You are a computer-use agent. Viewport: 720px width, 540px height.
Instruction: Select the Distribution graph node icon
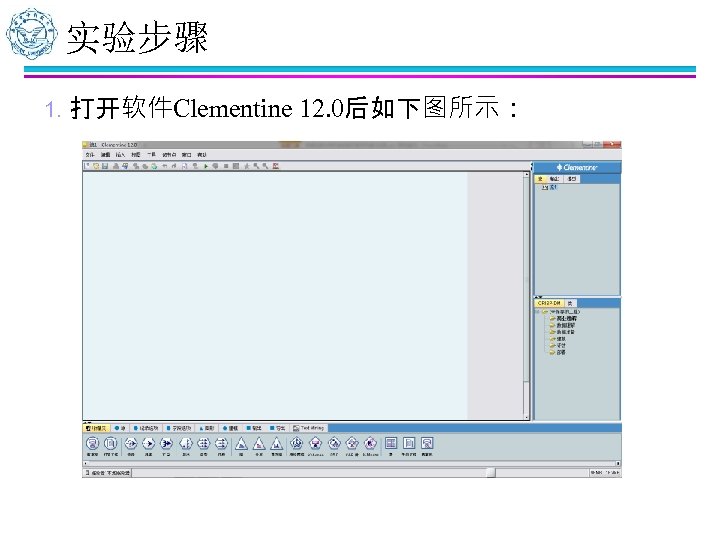(x=259, y=444)
